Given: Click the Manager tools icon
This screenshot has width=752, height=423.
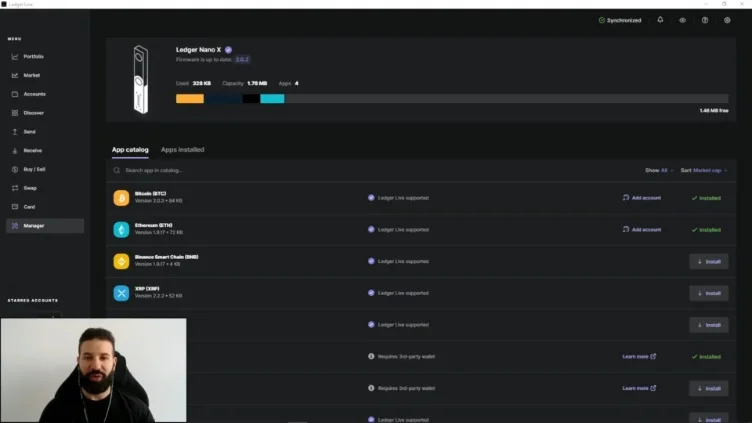Looking at the screenshot, I should coord(15,225).
